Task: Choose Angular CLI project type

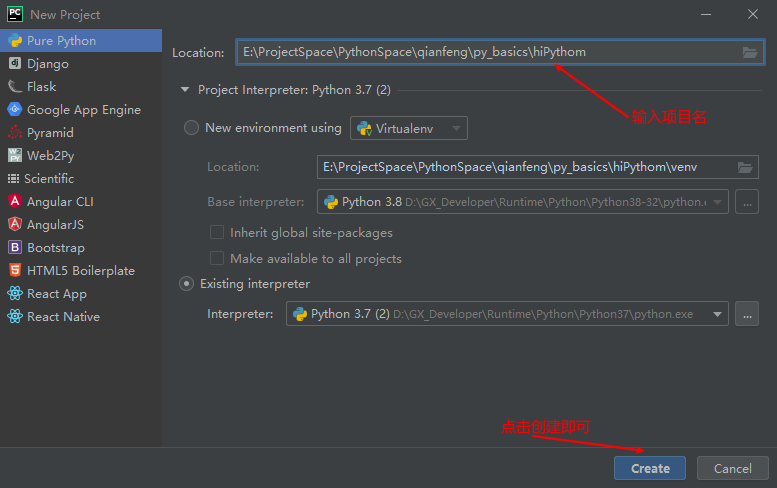Action: click(81, 201)
